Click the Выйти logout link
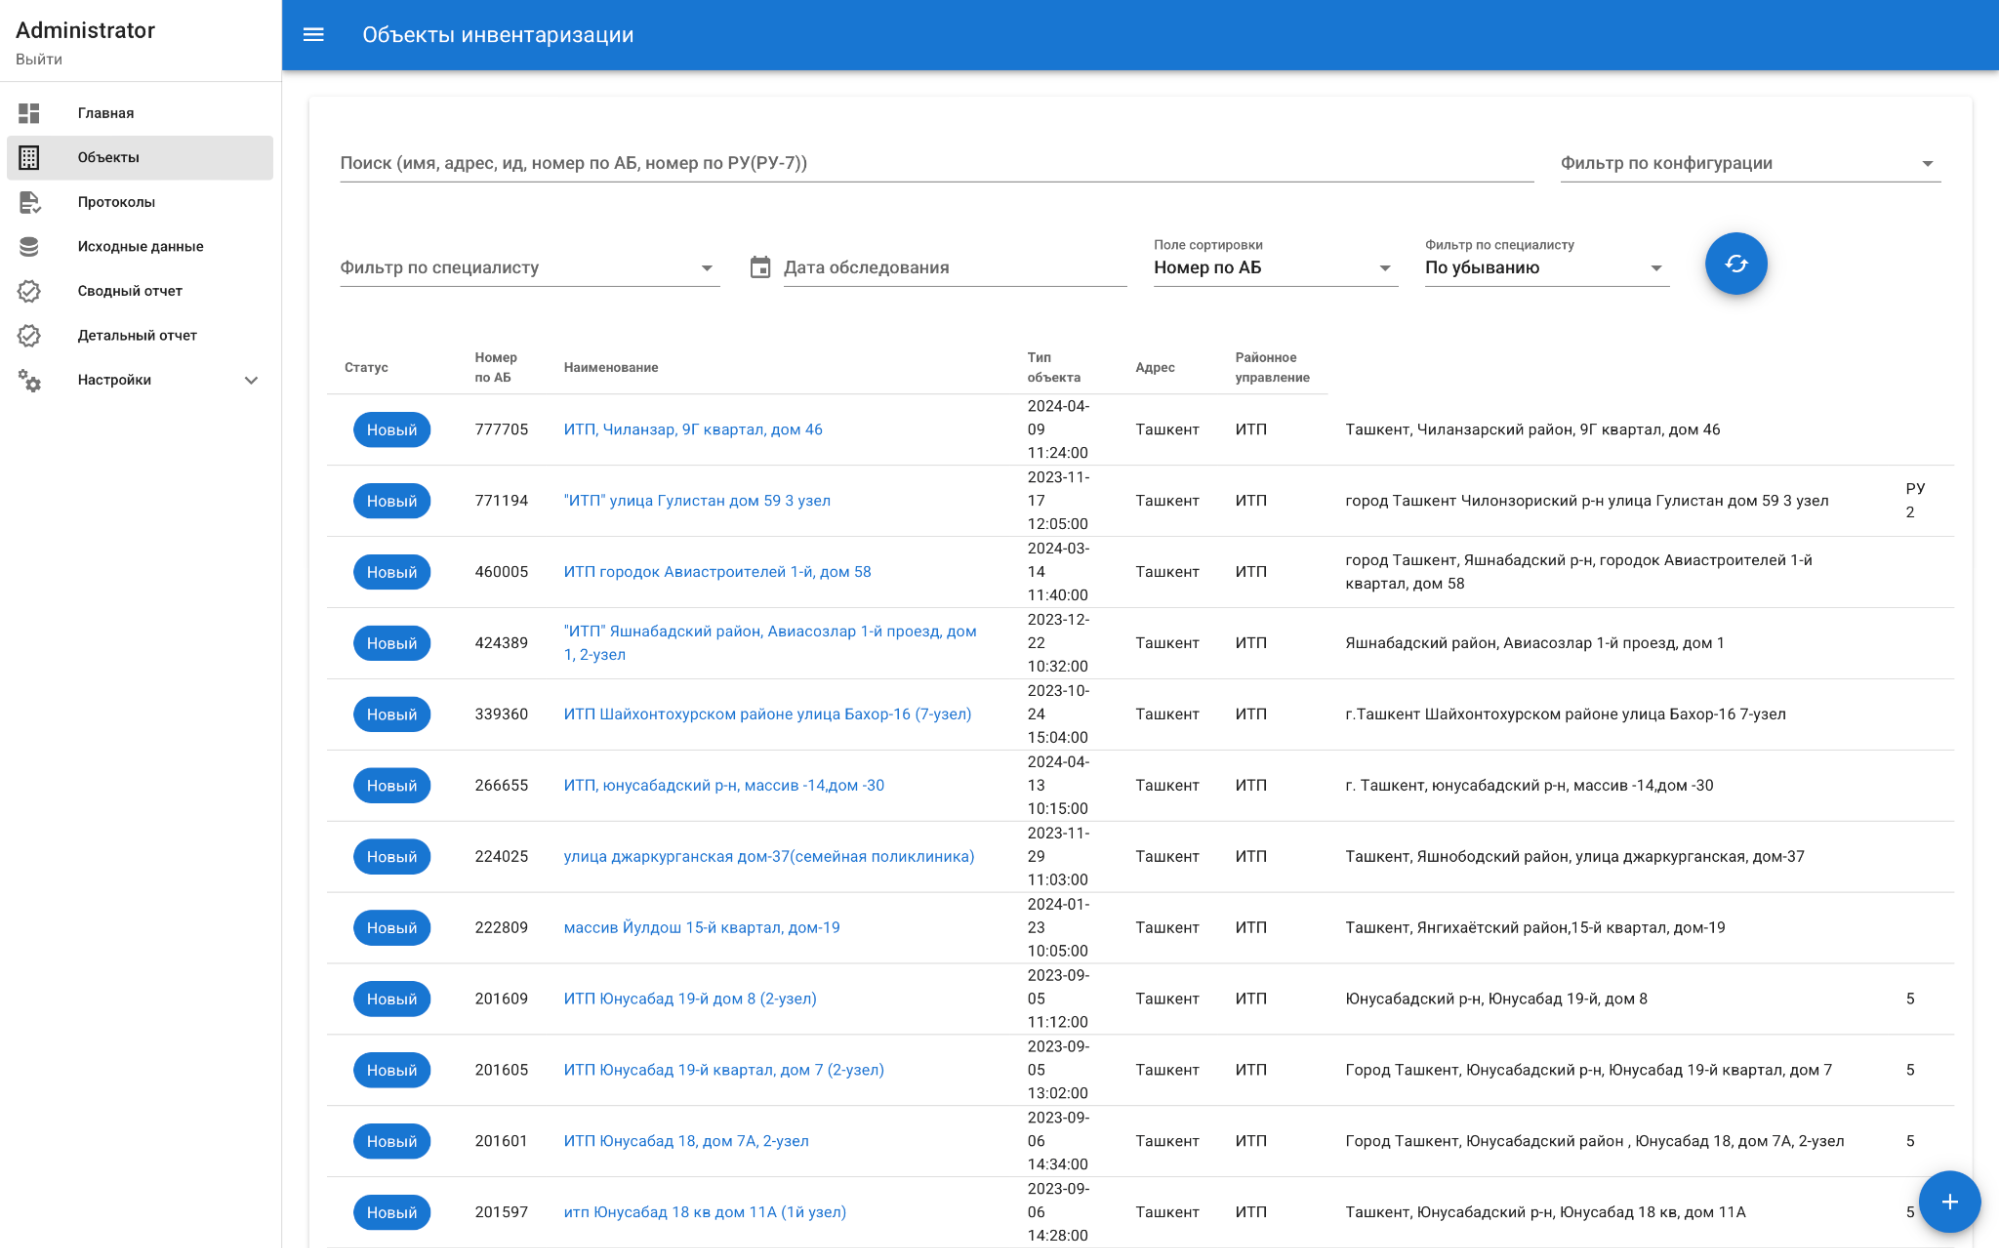1999x1249 pixels. [x=39, y=59]
